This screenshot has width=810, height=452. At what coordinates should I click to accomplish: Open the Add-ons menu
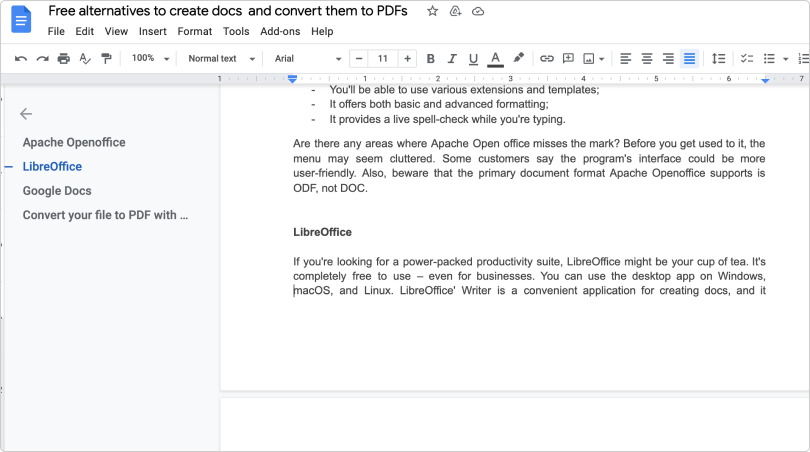click(x=280, y=32)
